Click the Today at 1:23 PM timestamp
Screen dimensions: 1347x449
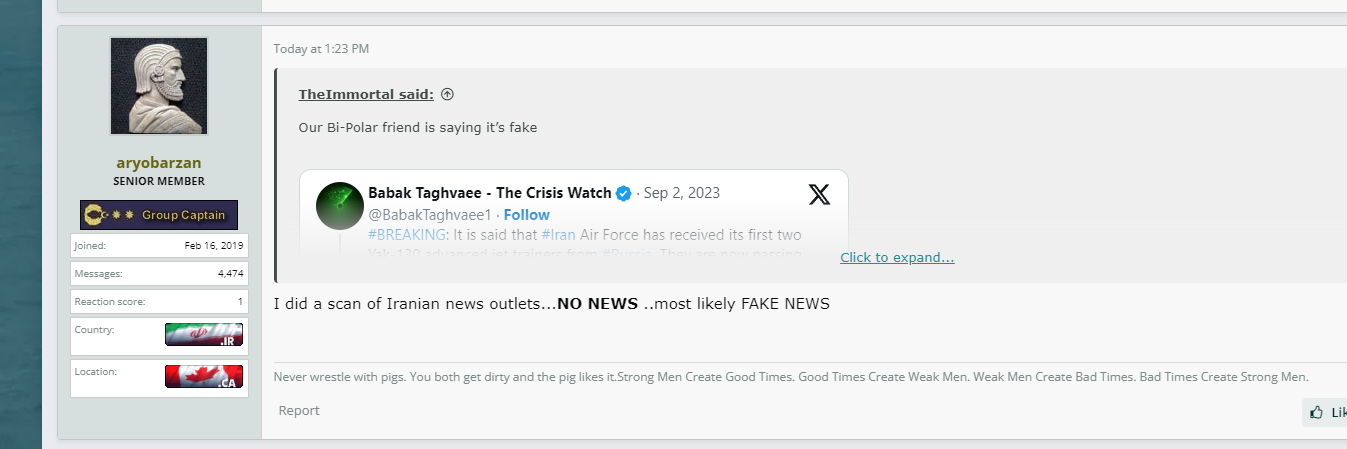point(321,48)
